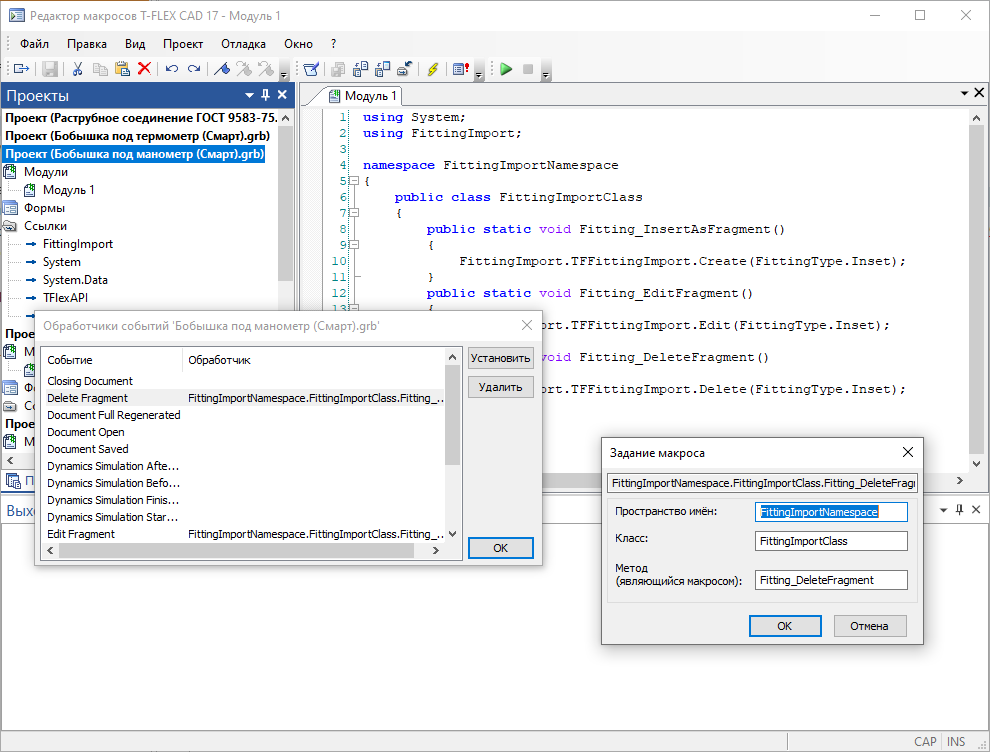Click the Cut scissors icon in toolbar
Screen dimensions: 990x752
coord(76,69)
